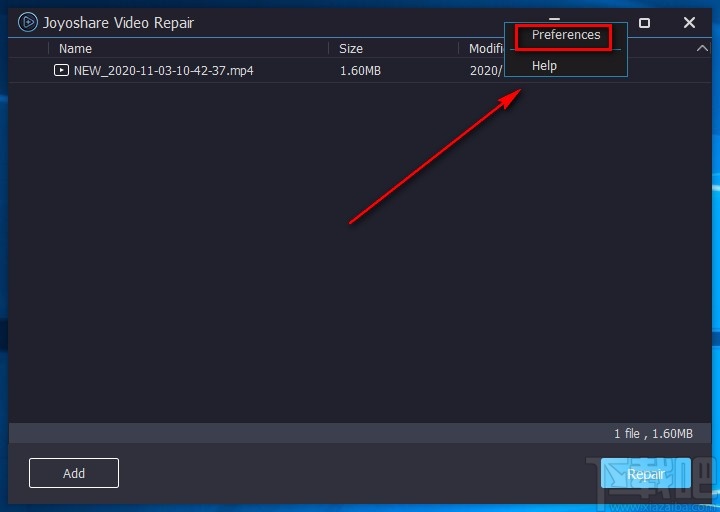Click the Add button
Image resolution: width=720 pixels, height=512 pixels.
(74, 473)
